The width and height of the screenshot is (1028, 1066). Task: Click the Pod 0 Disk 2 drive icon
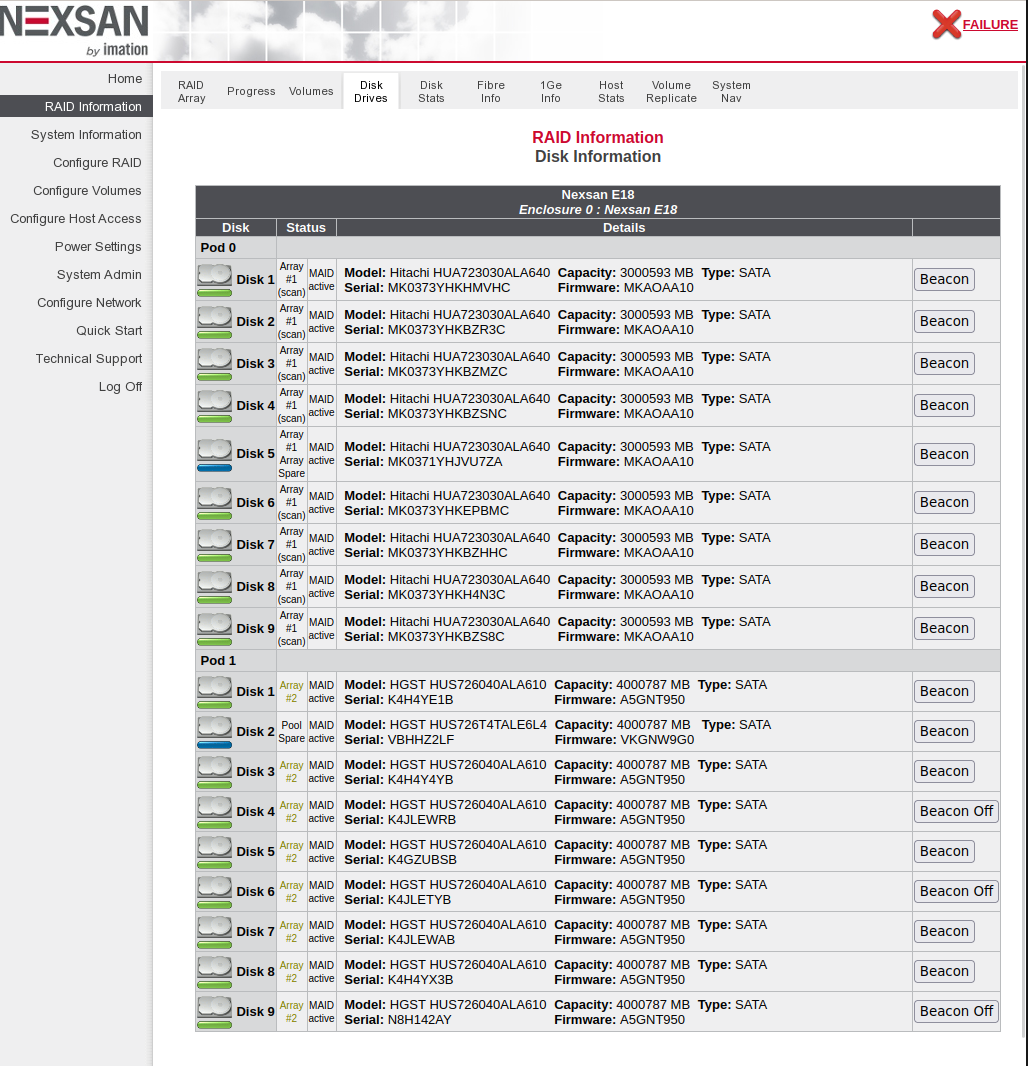215,322
